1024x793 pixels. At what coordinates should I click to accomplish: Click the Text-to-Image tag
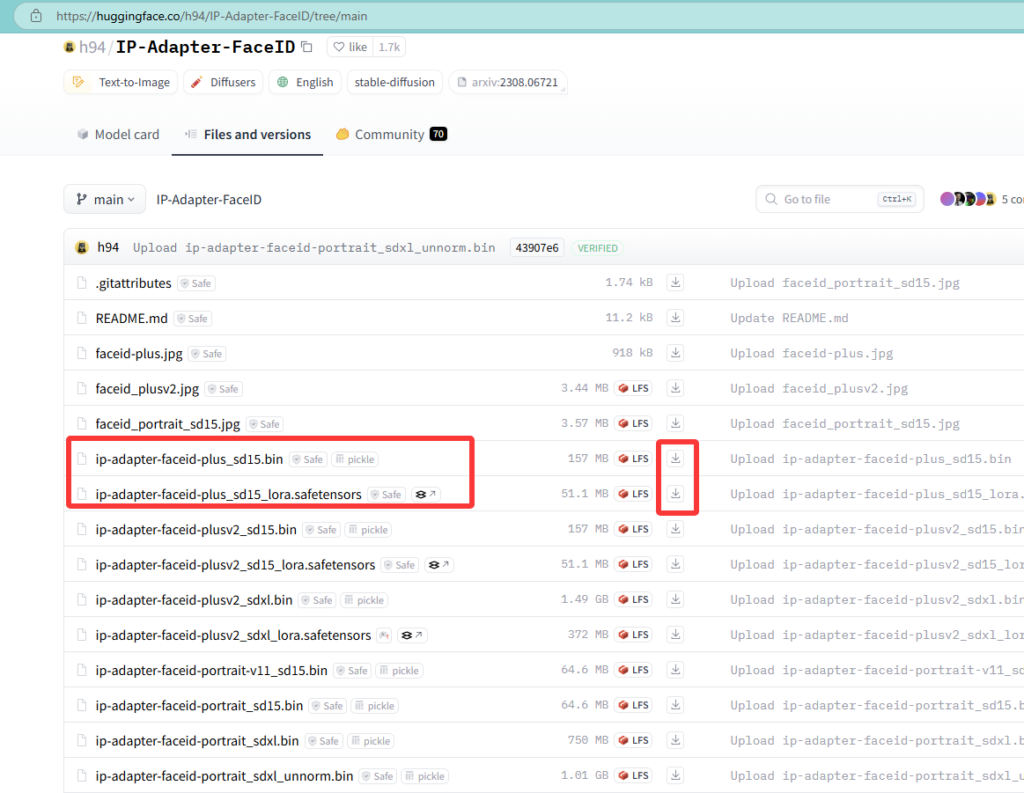[121, 82]
